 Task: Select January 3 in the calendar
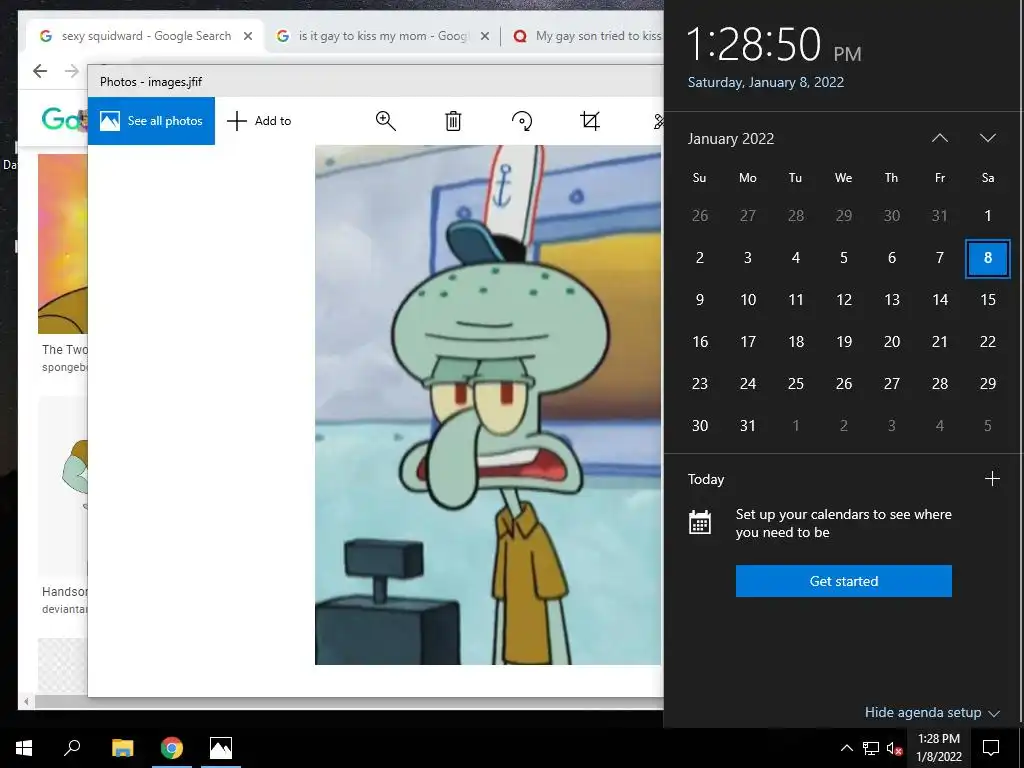748,258
